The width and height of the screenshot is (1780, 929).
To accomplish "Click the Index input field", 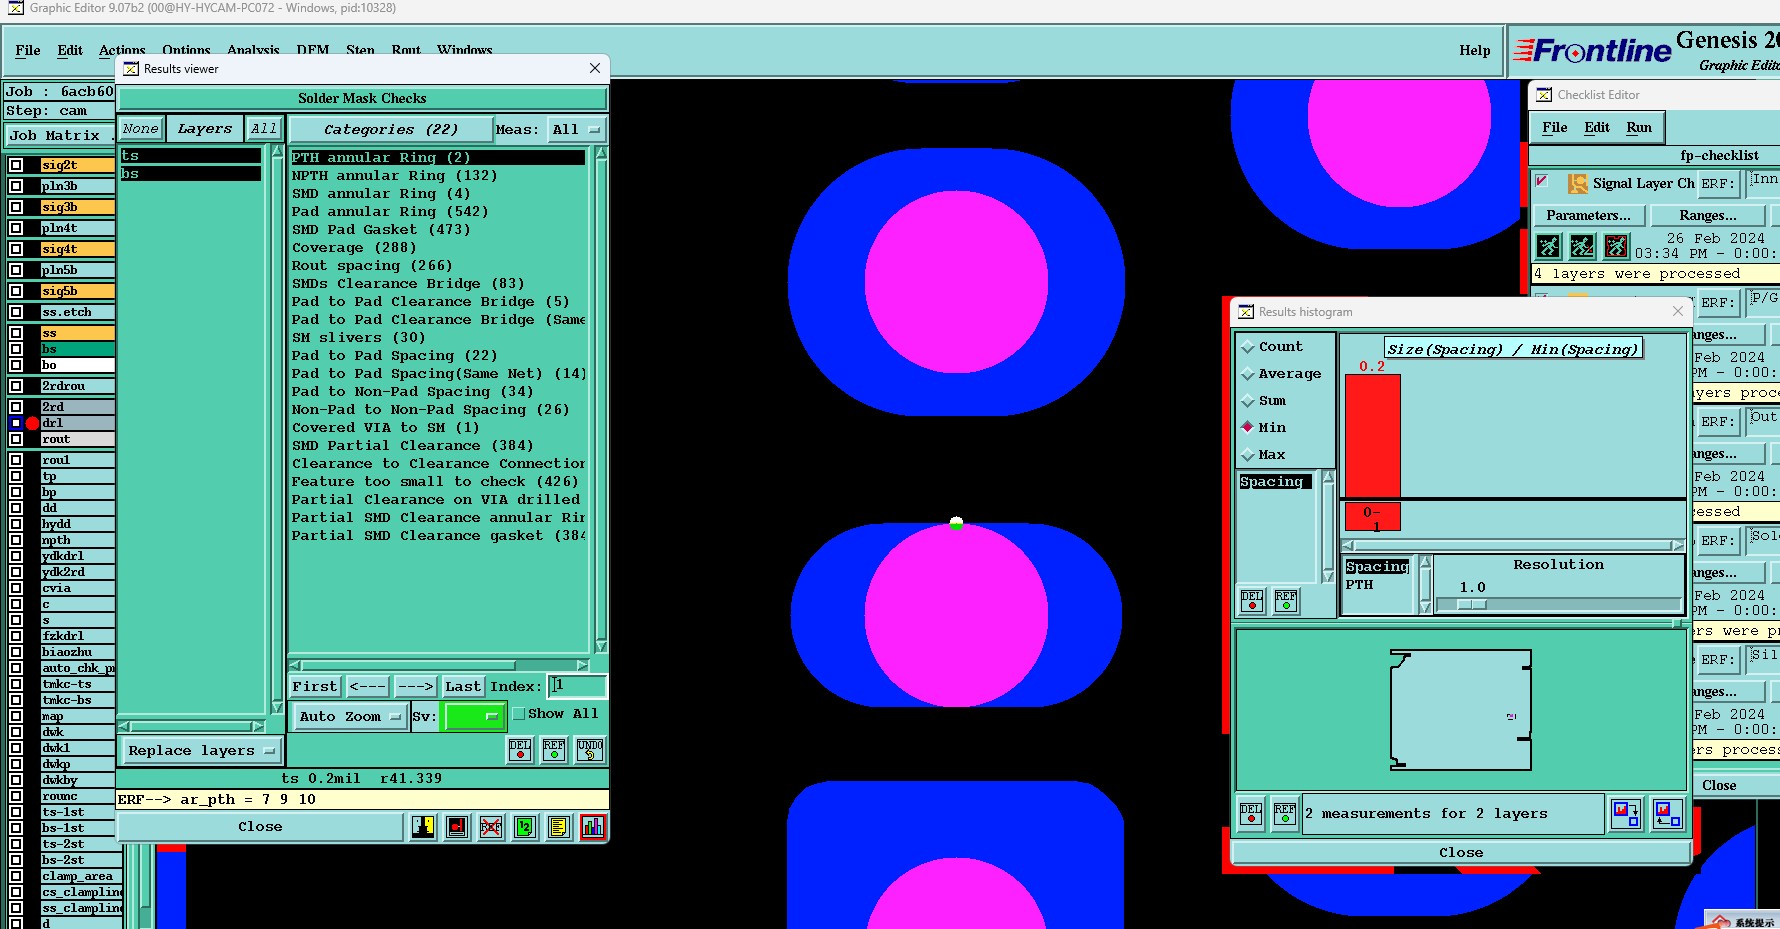I will [577, 686].
